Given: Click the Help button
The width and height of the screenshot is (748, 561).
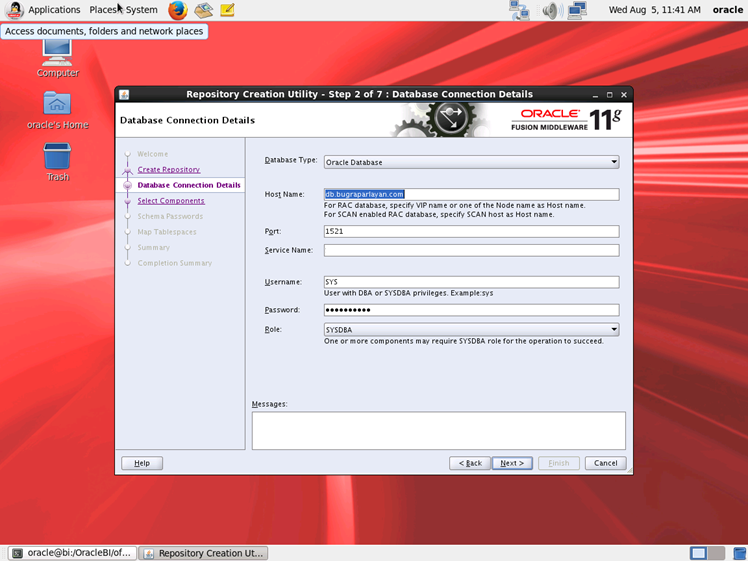Looking at the screenshot, I should 142,463.
